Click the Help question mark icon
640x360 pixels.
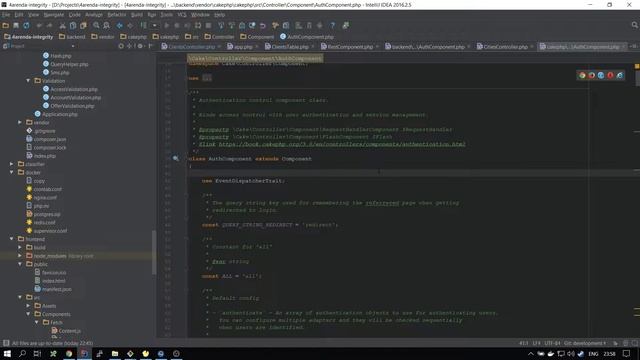click(x=333, y=25)
